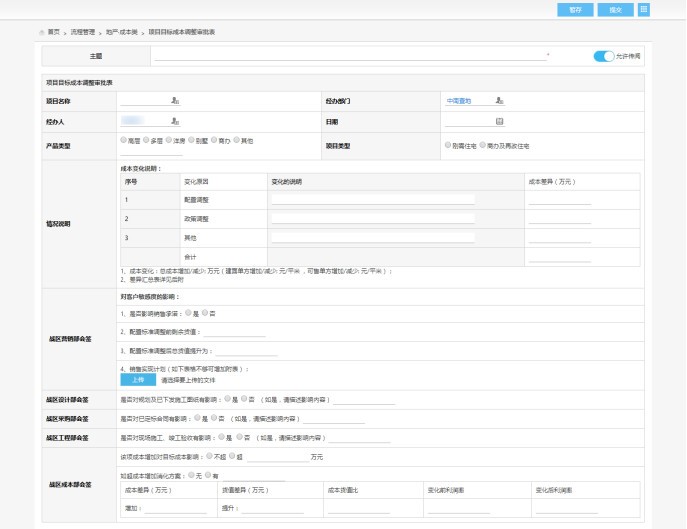
Task: Click the 上传 upload button
Action: [138, 380]
